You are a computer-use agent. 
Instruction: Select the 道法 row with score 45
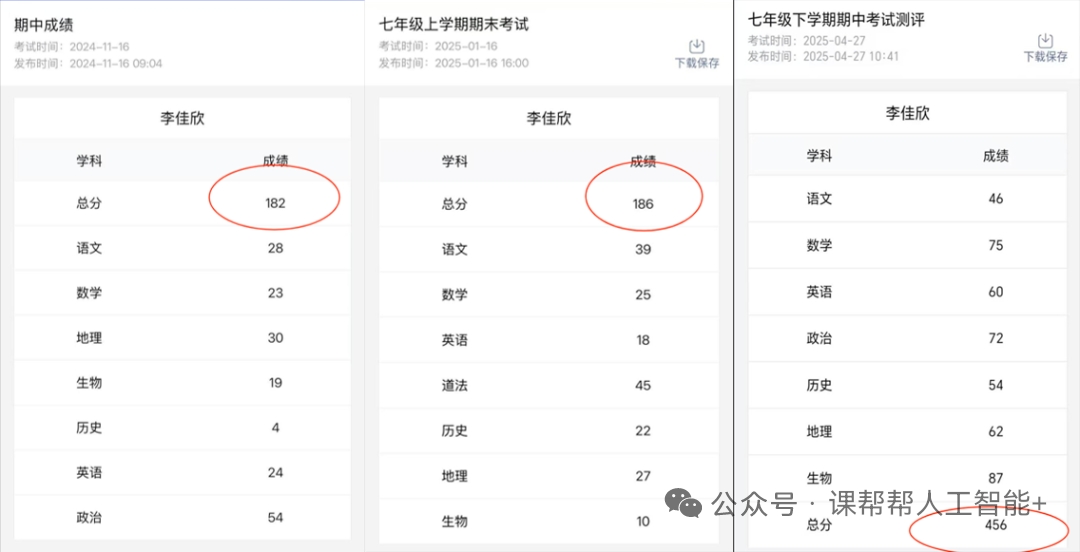click(548, 385)
